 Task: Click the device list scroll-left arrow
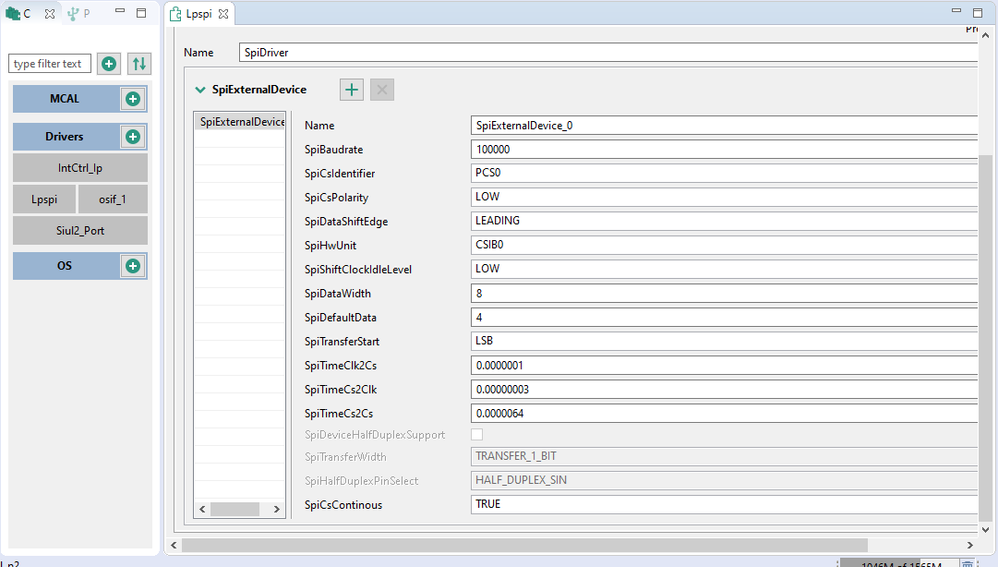click(202, 509)
